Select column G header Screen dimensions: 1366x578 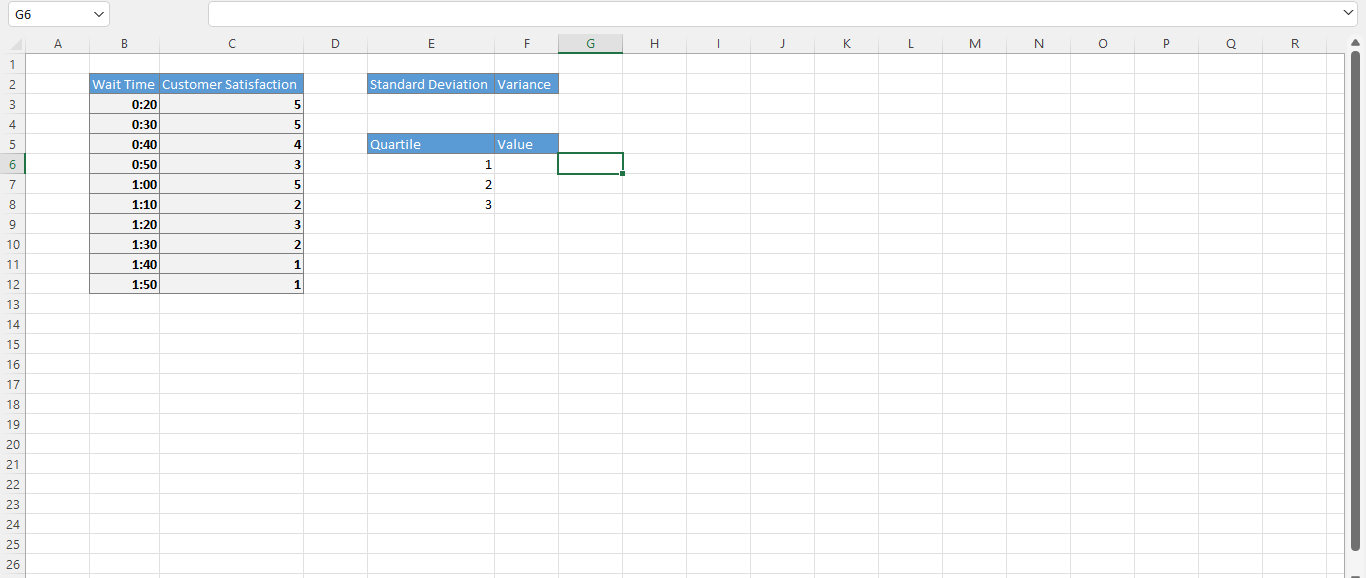pyautogui.click(x=590, y=43)
